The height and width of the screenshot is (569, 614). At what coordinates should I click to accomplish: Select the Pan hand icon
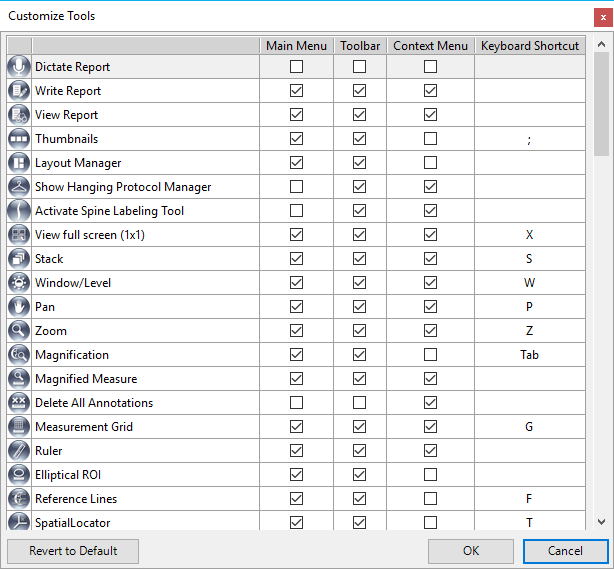[19, 307]
